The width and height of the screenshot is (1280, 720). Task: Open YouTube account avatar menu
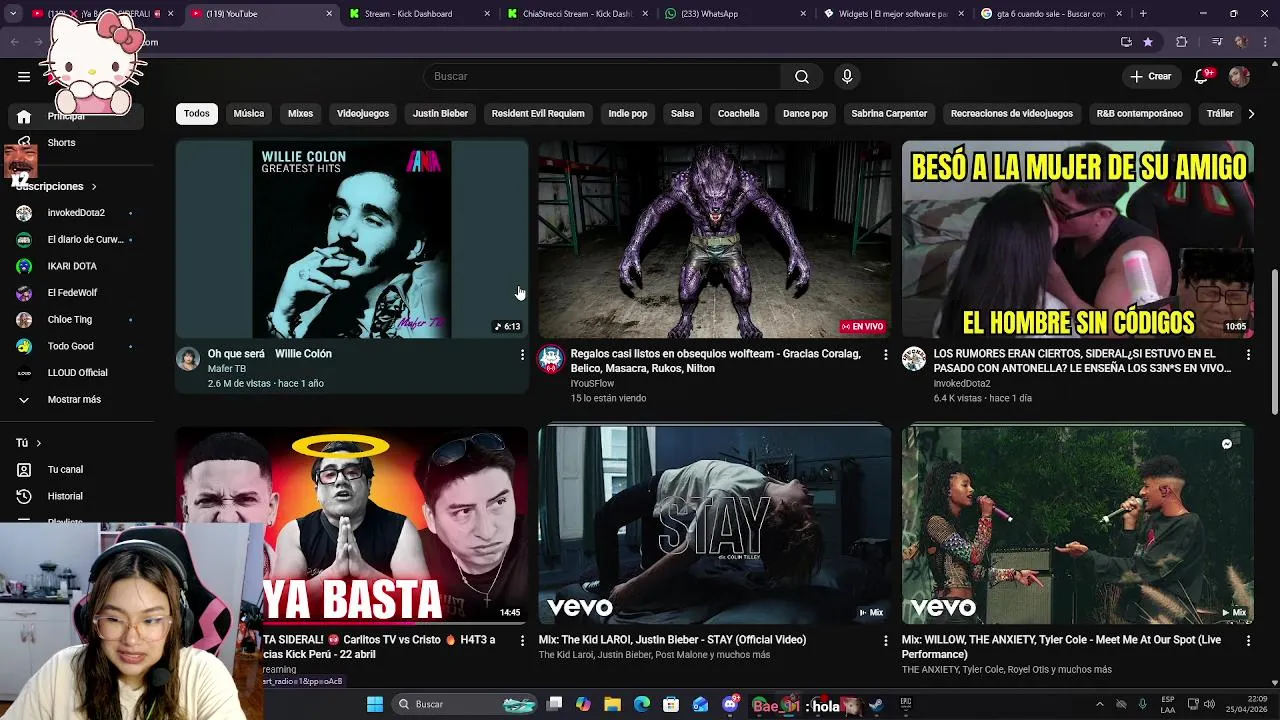1239,76
